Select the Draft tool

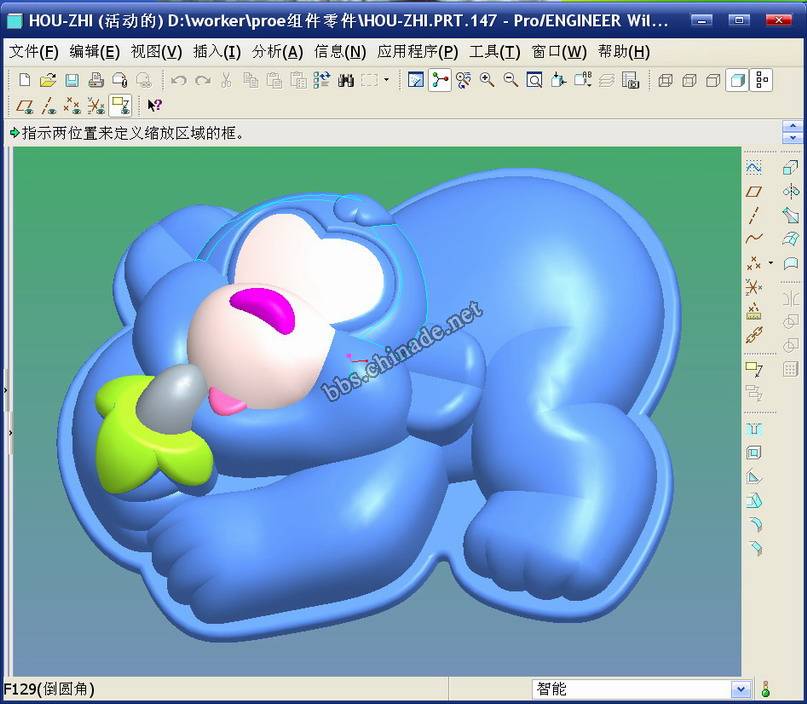[753, 500]
